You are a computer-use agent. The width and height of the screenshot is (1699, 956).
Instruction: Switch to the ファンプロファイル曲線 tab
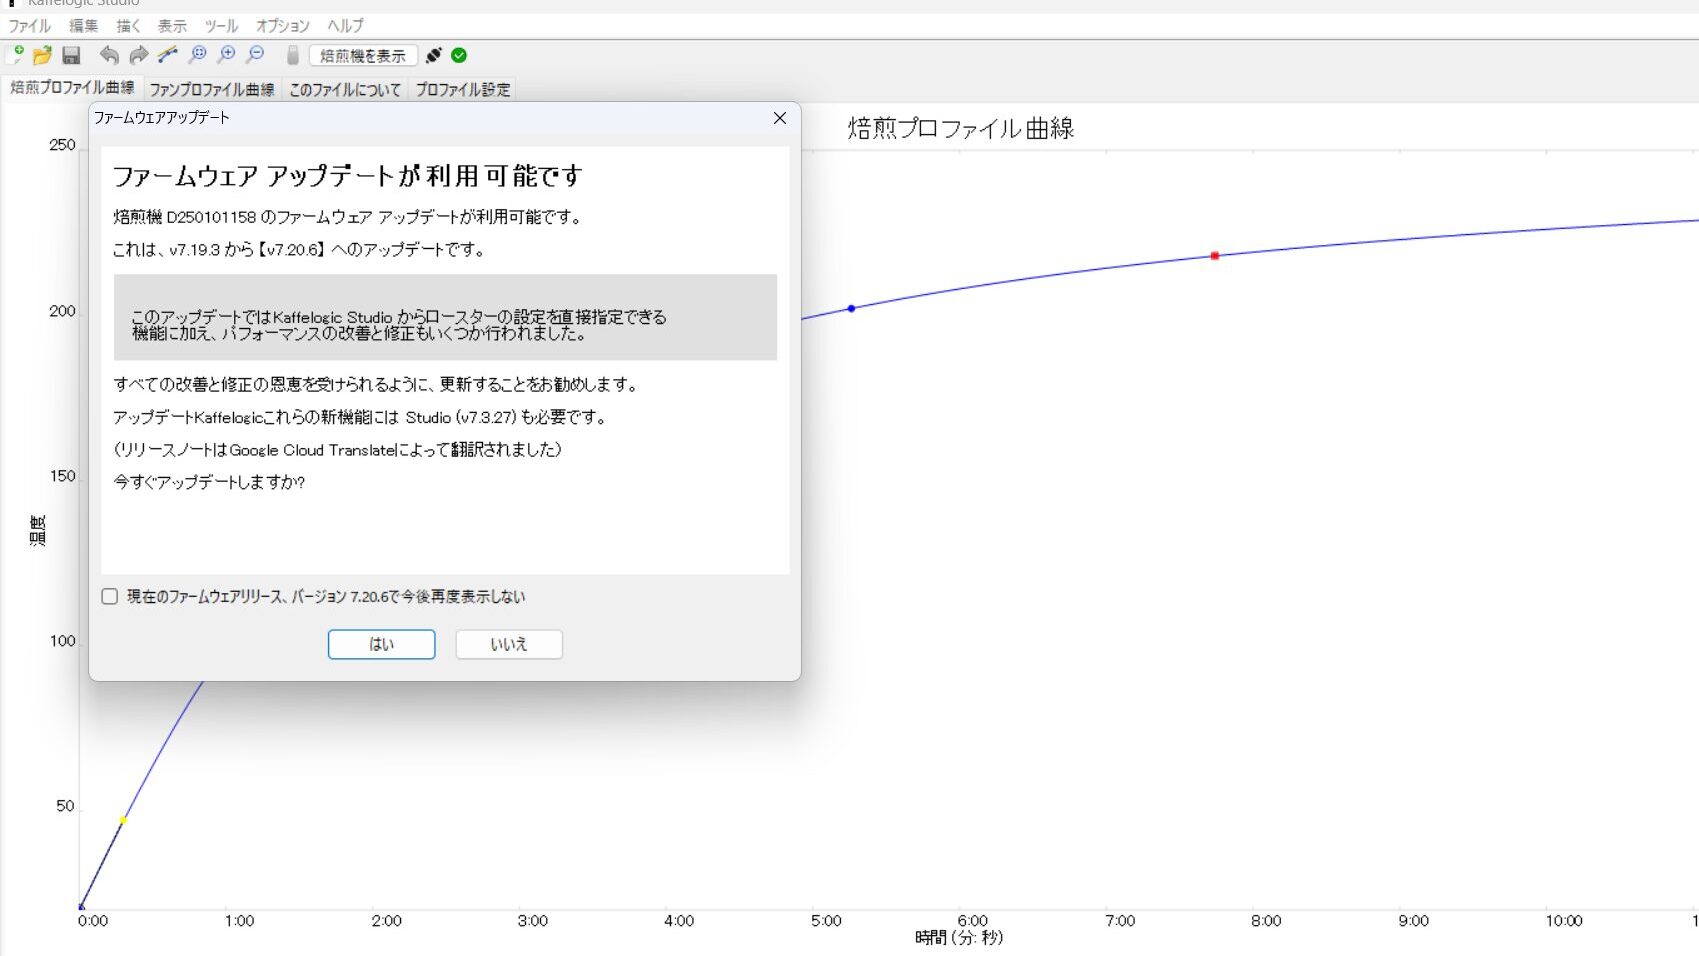[211, 89]
